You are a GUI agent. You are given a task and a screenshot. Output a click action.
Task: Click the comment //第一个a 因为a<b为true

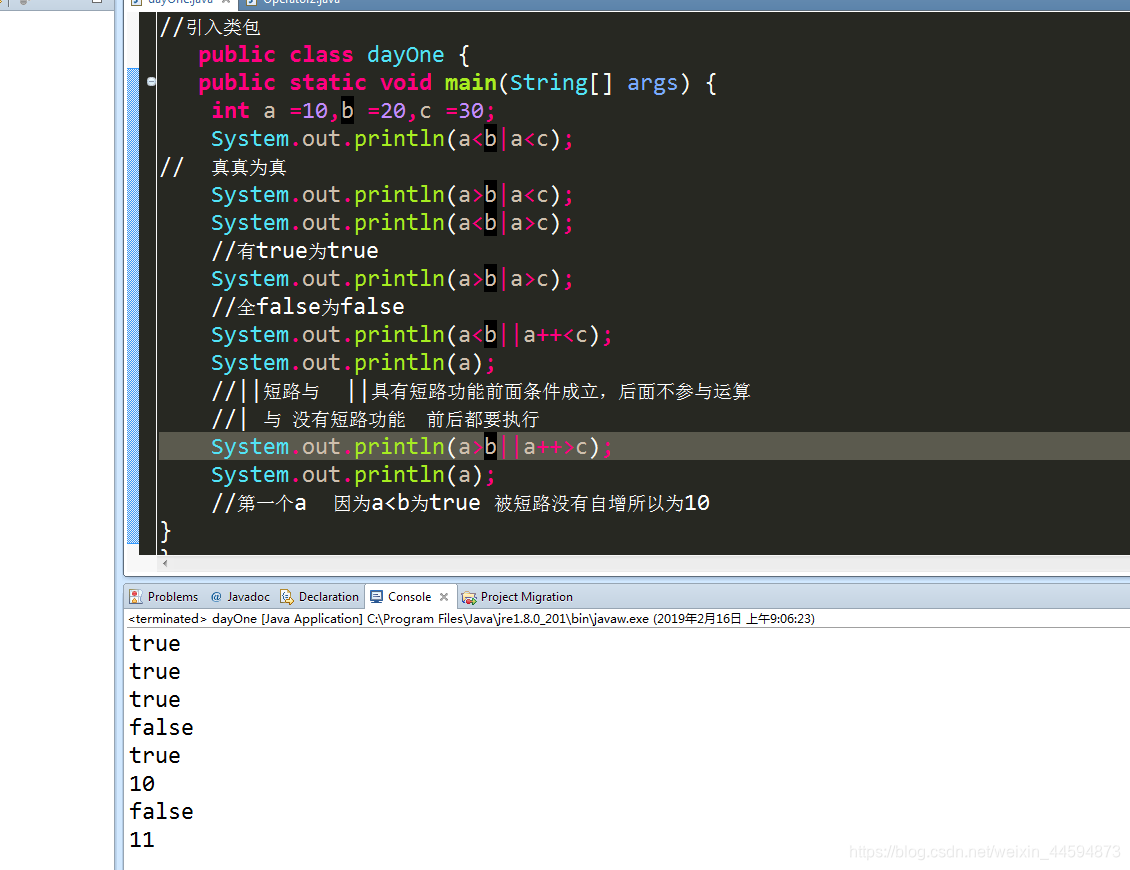(x=460, y=503)
